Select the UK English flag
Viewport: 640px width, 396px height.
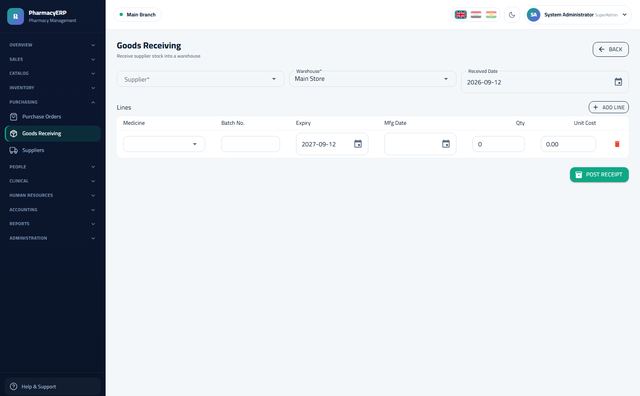point(460,15)
